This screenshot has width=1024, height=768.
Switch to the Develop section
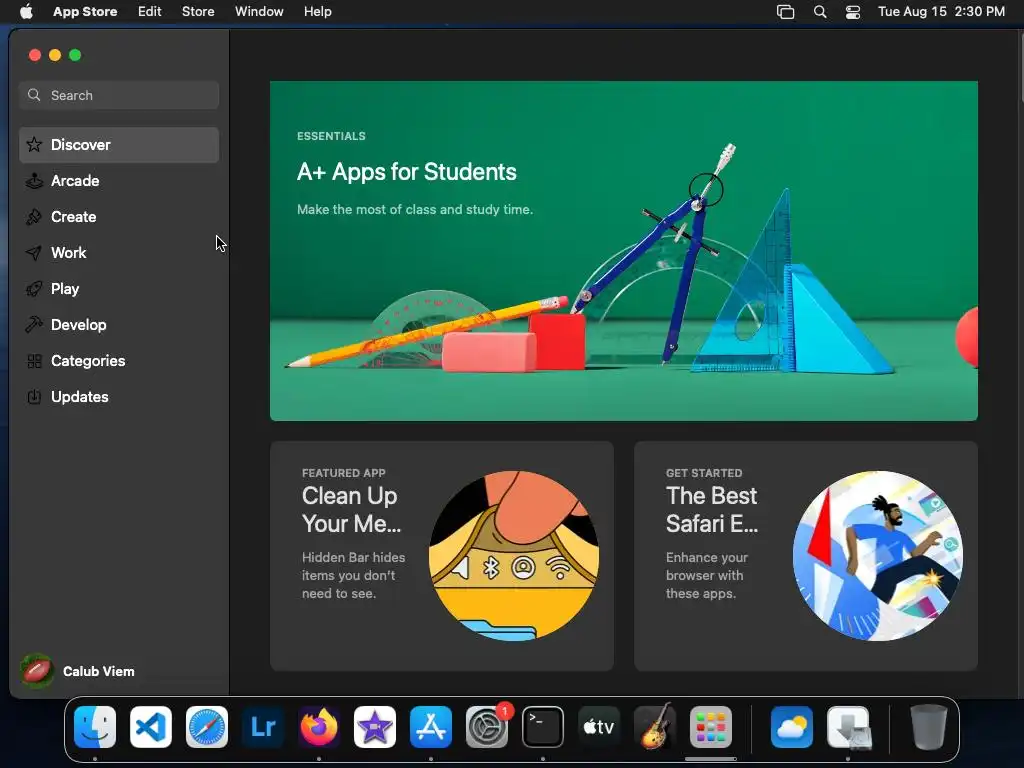[119, 325]
